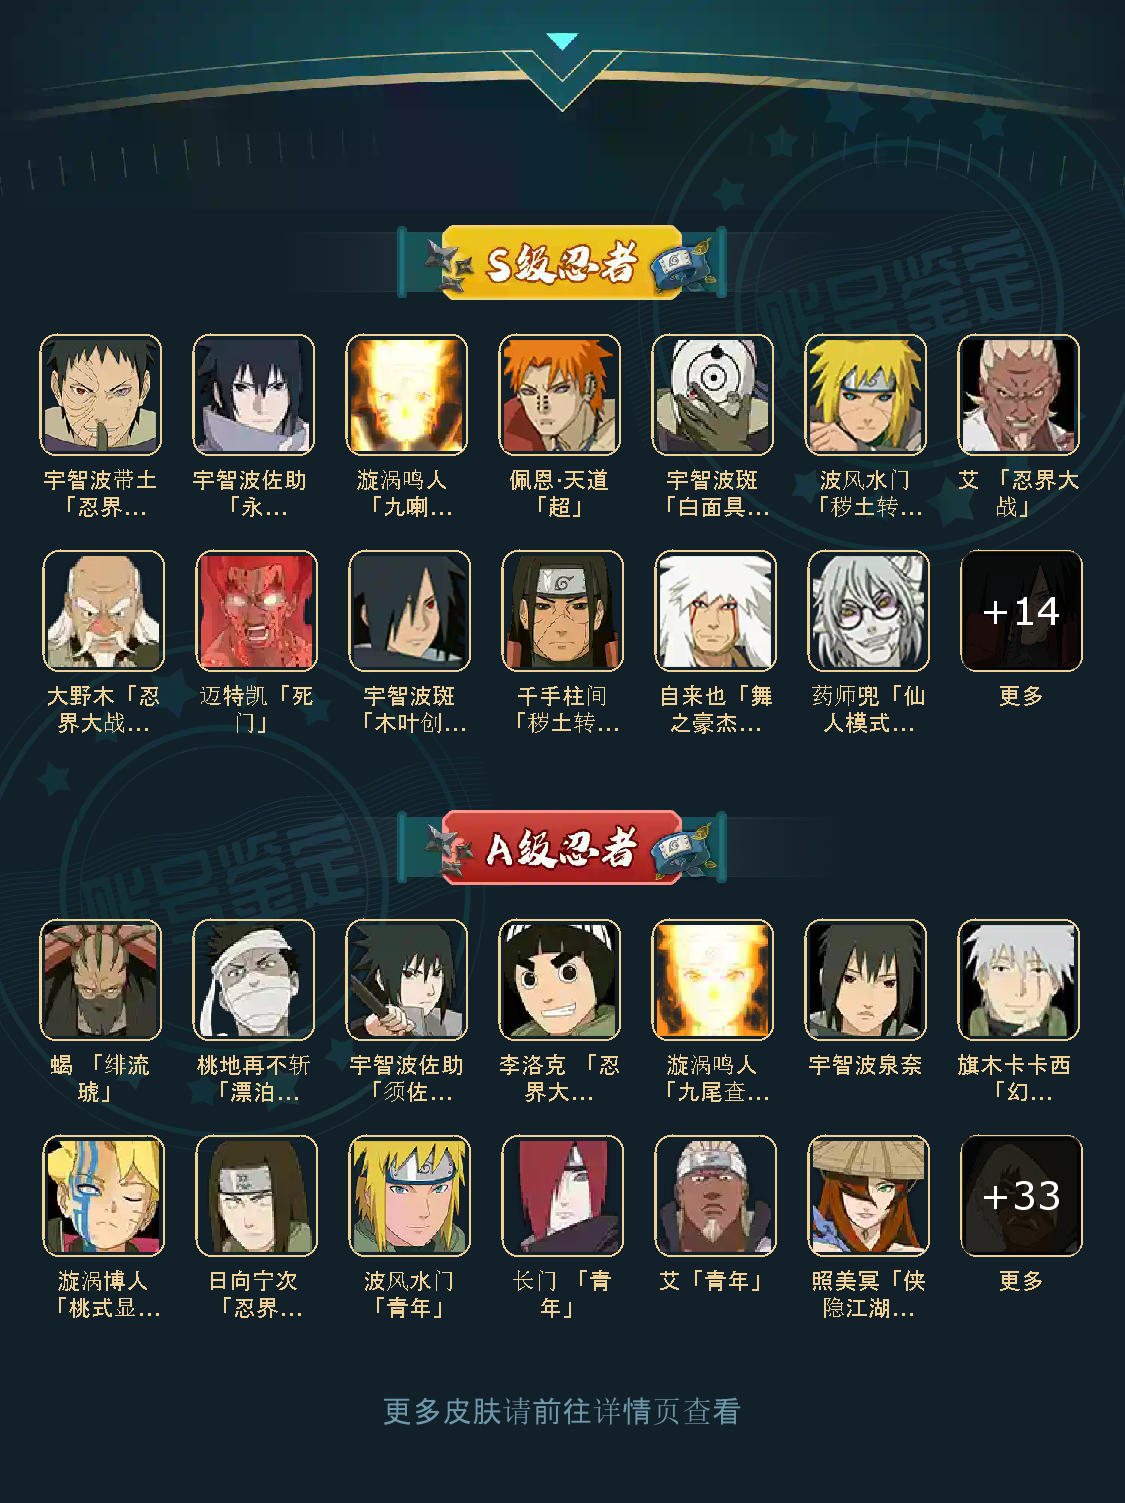Select the 长门「青年」 avatar
This screenshot has width=1125, height=1503.
562,1195
